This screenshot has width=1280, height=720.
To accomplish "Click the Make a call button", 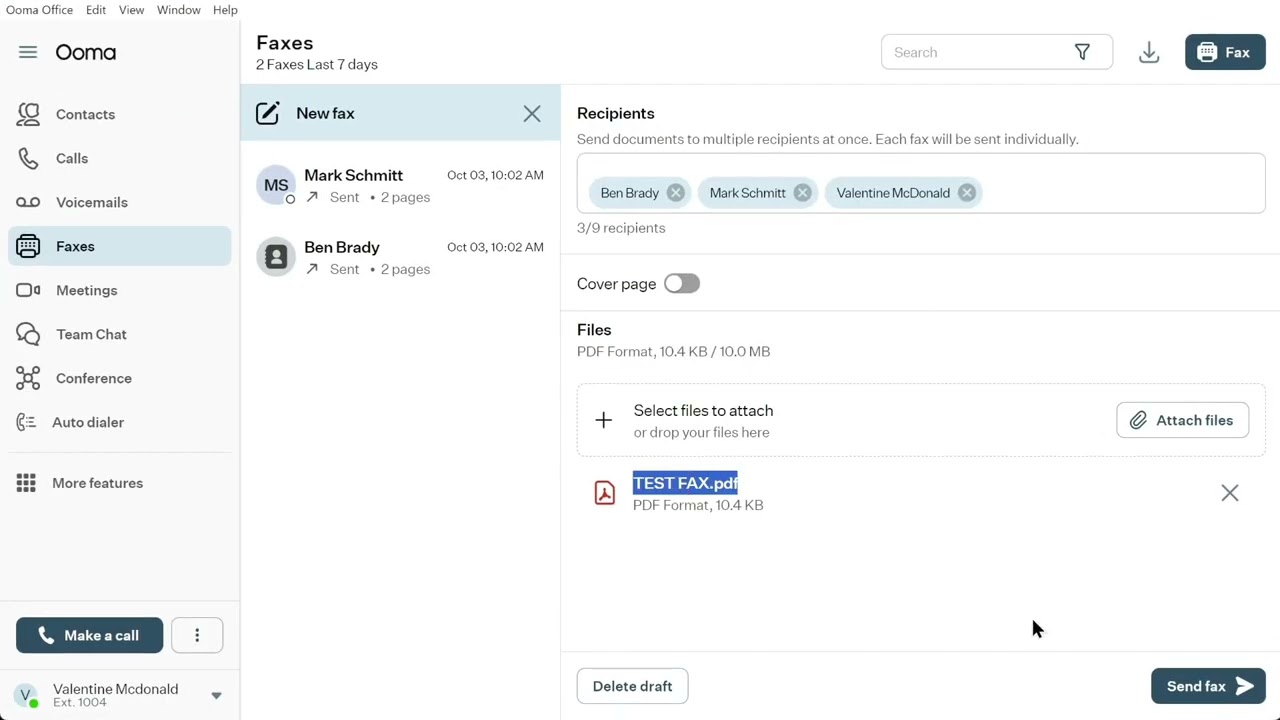I will pos(89,635).
